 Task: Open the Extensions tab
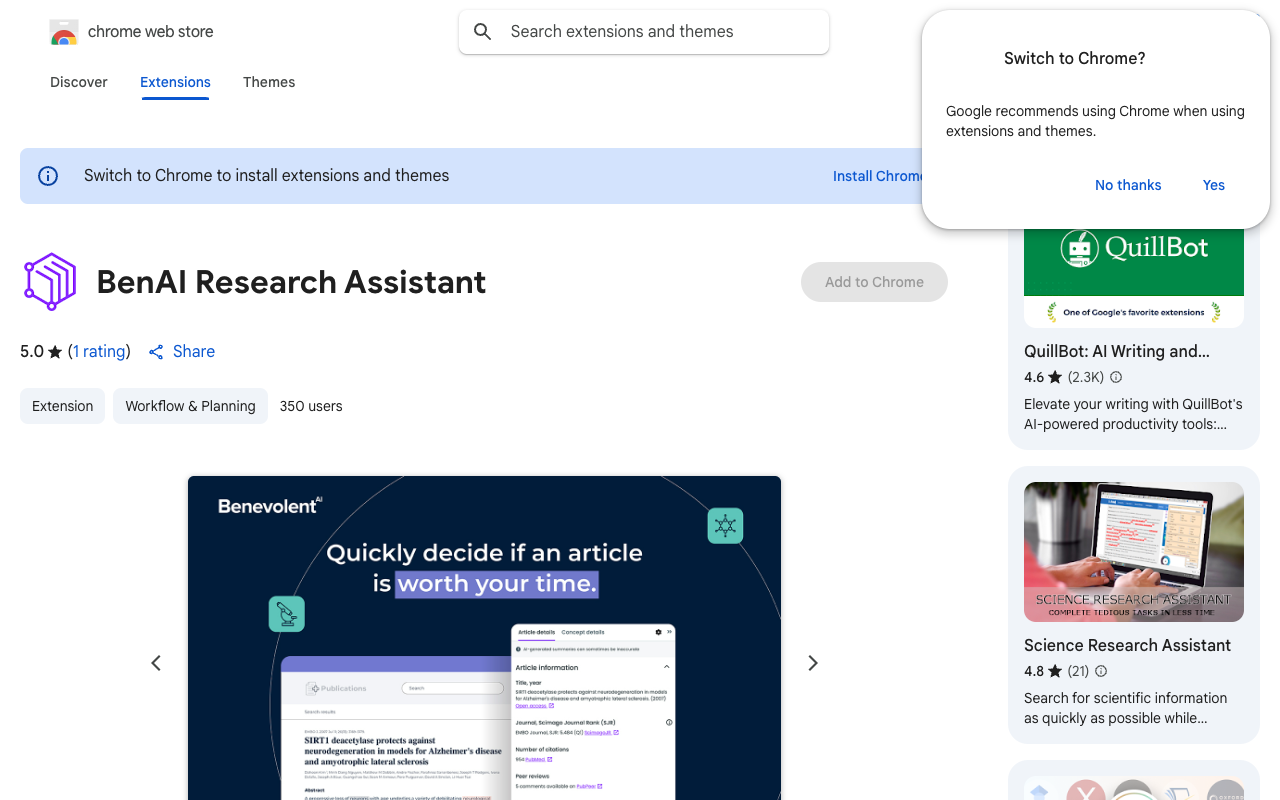click(x=175, y=82)
